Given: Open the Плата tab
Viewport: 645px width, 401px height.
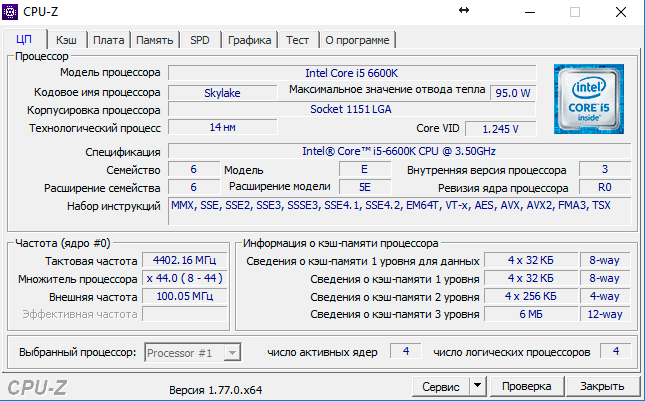Looking at the screenshot, I should (x=108, y=40).
